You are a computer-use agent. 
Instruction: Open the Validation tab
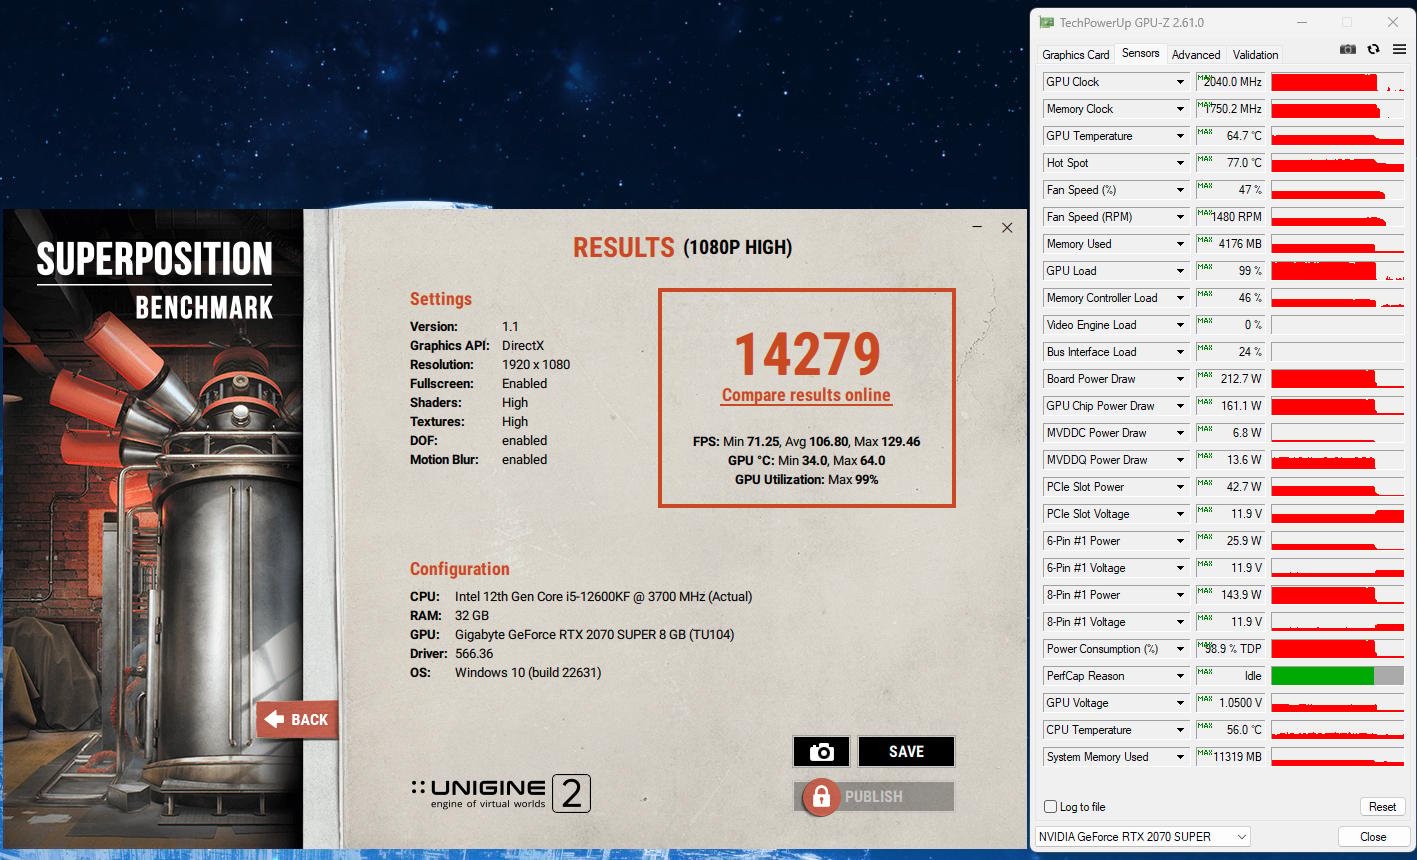point(1255,55)
